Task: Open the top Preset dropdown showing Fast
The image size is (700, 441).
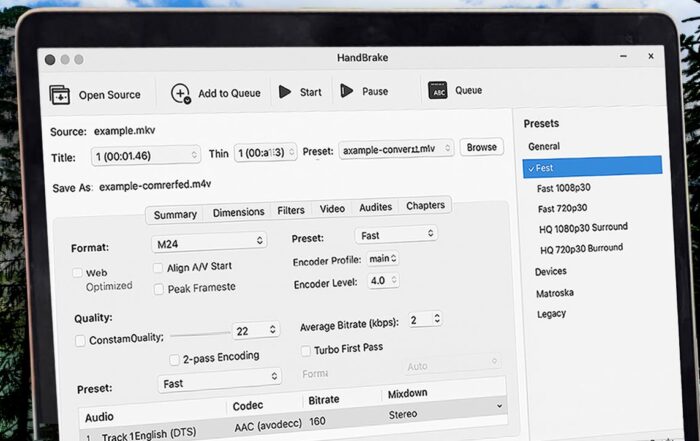Action: tap(396, 234)
